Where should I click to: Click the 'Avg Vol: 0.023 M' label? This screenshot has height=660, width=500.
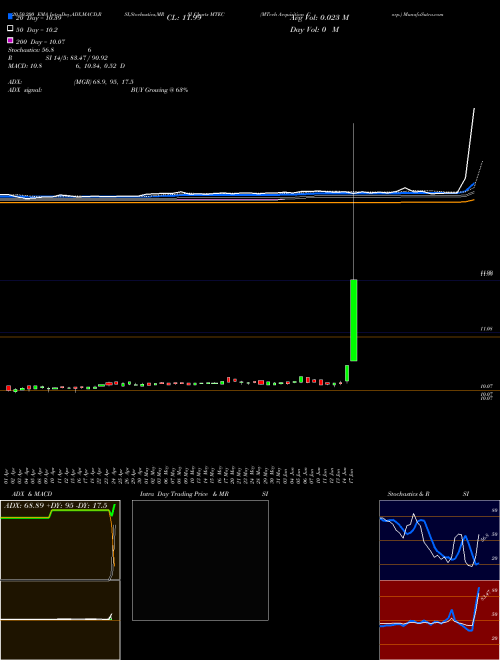[320, 18]
